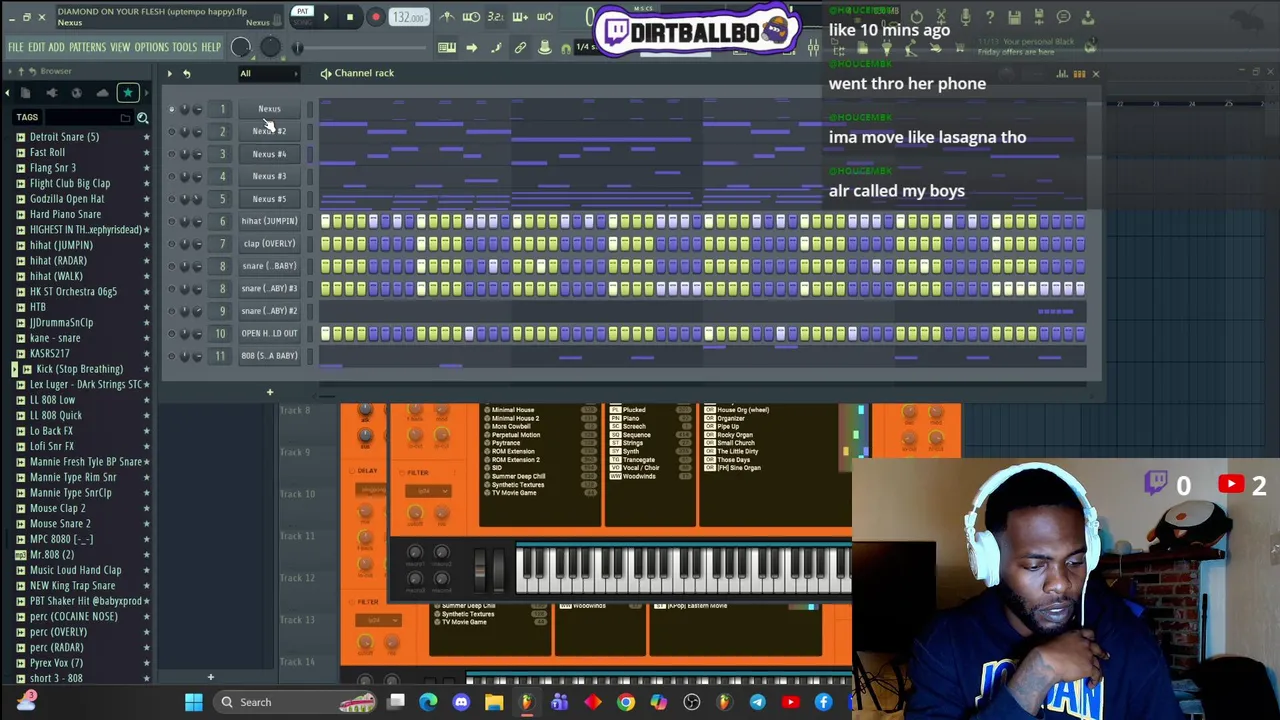The image size is (1280, 720).
Task: Click the snare (..ABY) #2 channel button
Action: (269, 311)
